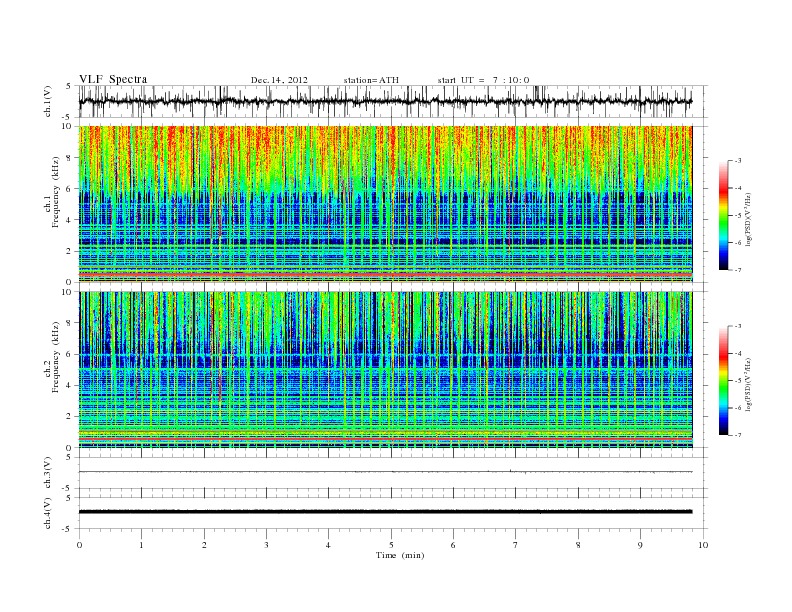Click the ch.2 spectrogram panel

385,370
